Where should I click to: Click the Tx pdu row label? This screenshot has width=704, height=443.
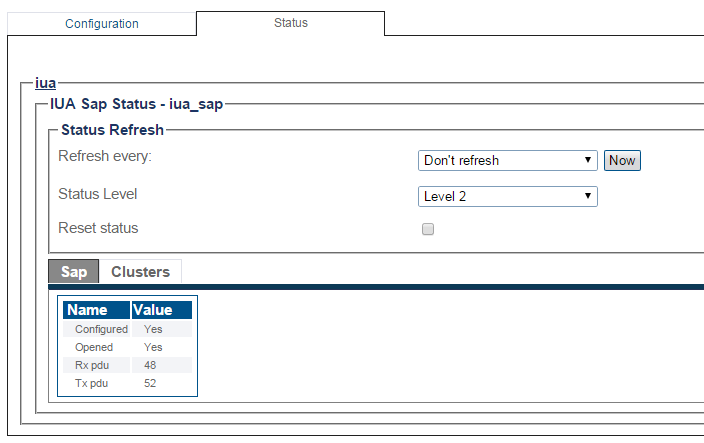pyautogui.click(x=92, y=383)
